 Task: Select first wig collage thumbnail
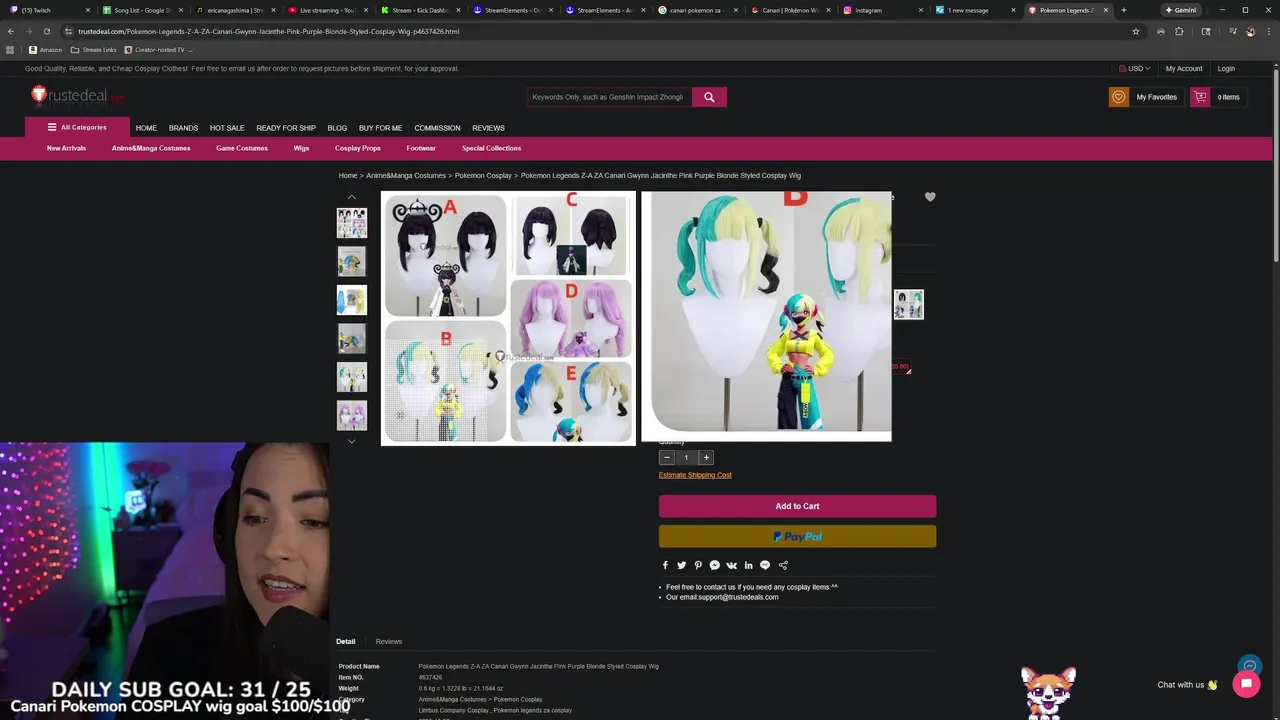[351, 222]
